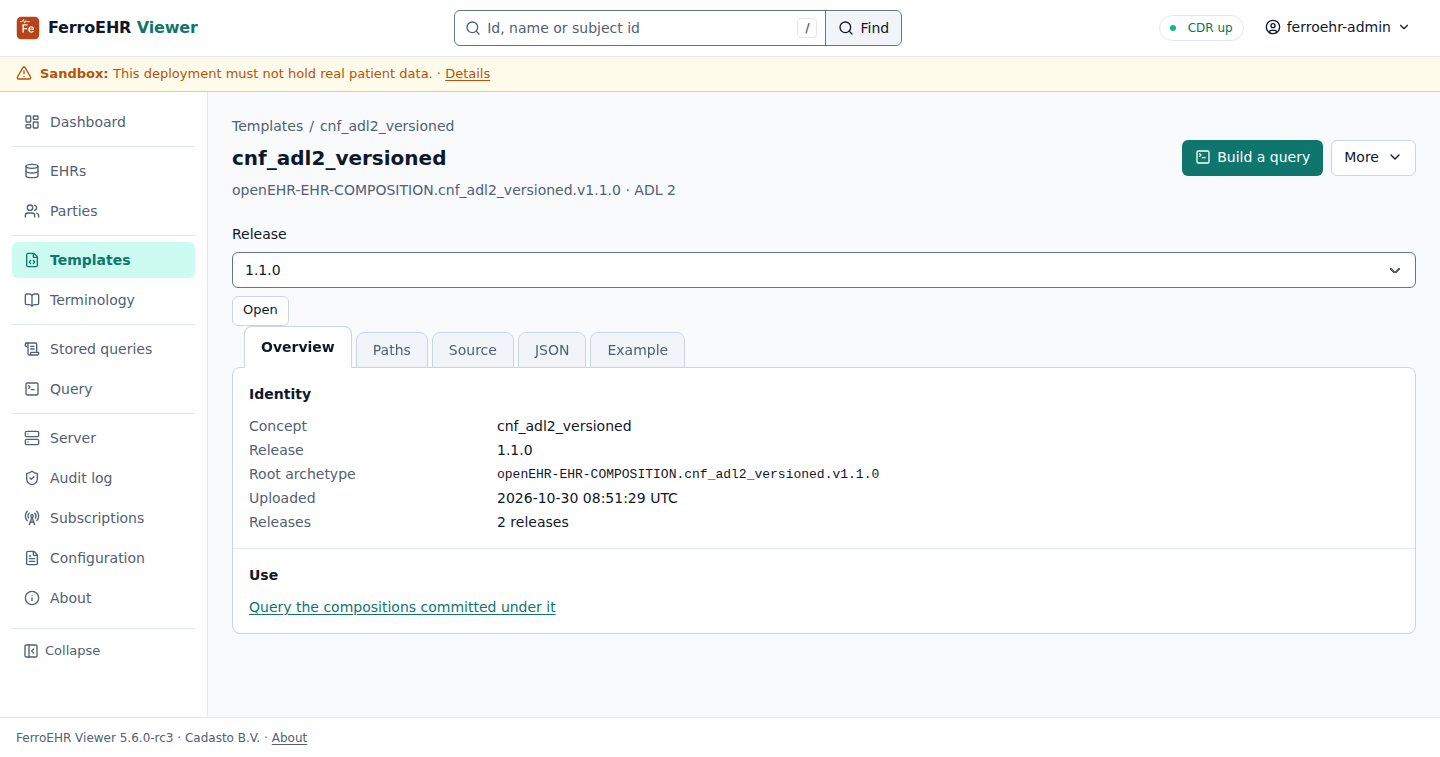Click the Configuration document icon
This screenshot has width=1440, height=757.
(32, 558)
